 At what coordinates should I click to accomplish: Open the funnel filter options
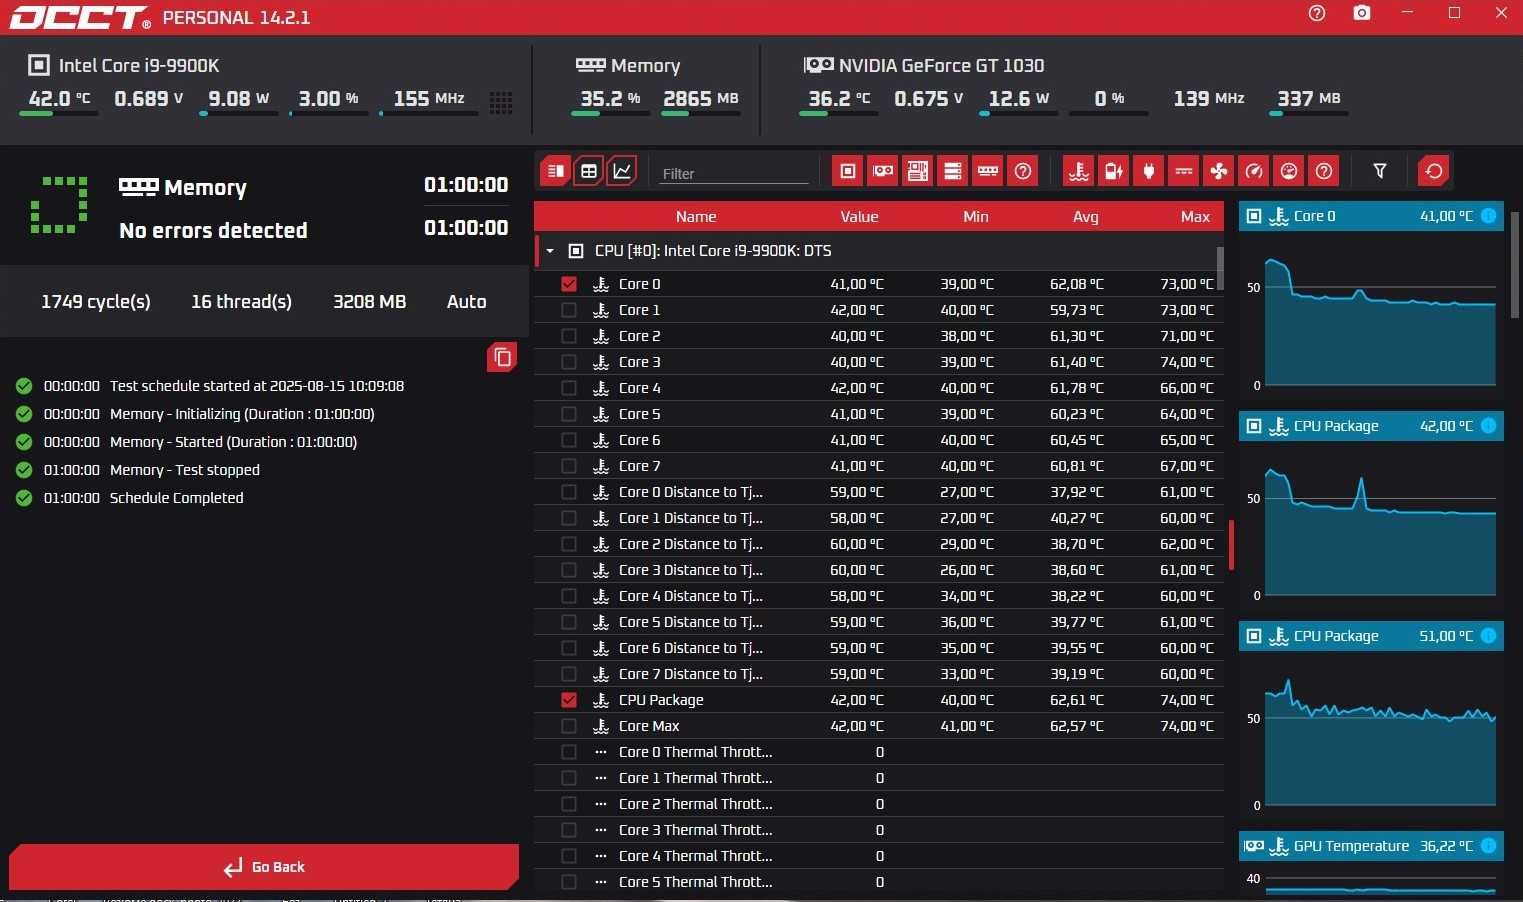click(x=1380, y=171)
